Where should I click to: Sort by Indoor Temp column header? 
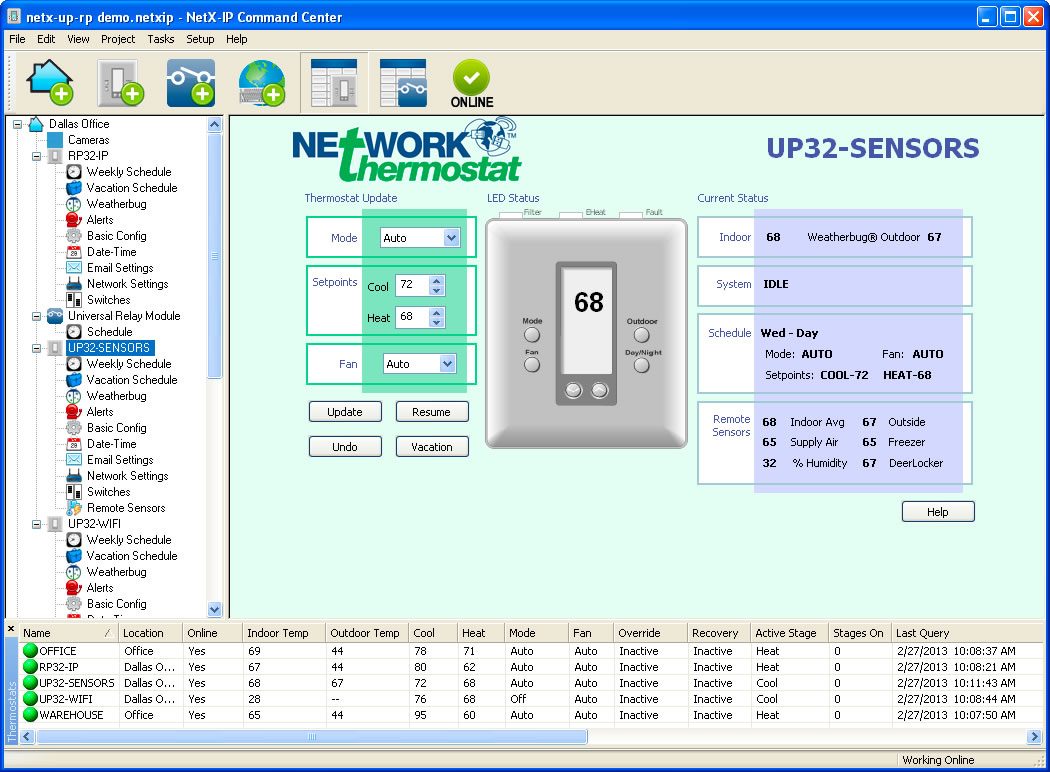tap(284, 633)
